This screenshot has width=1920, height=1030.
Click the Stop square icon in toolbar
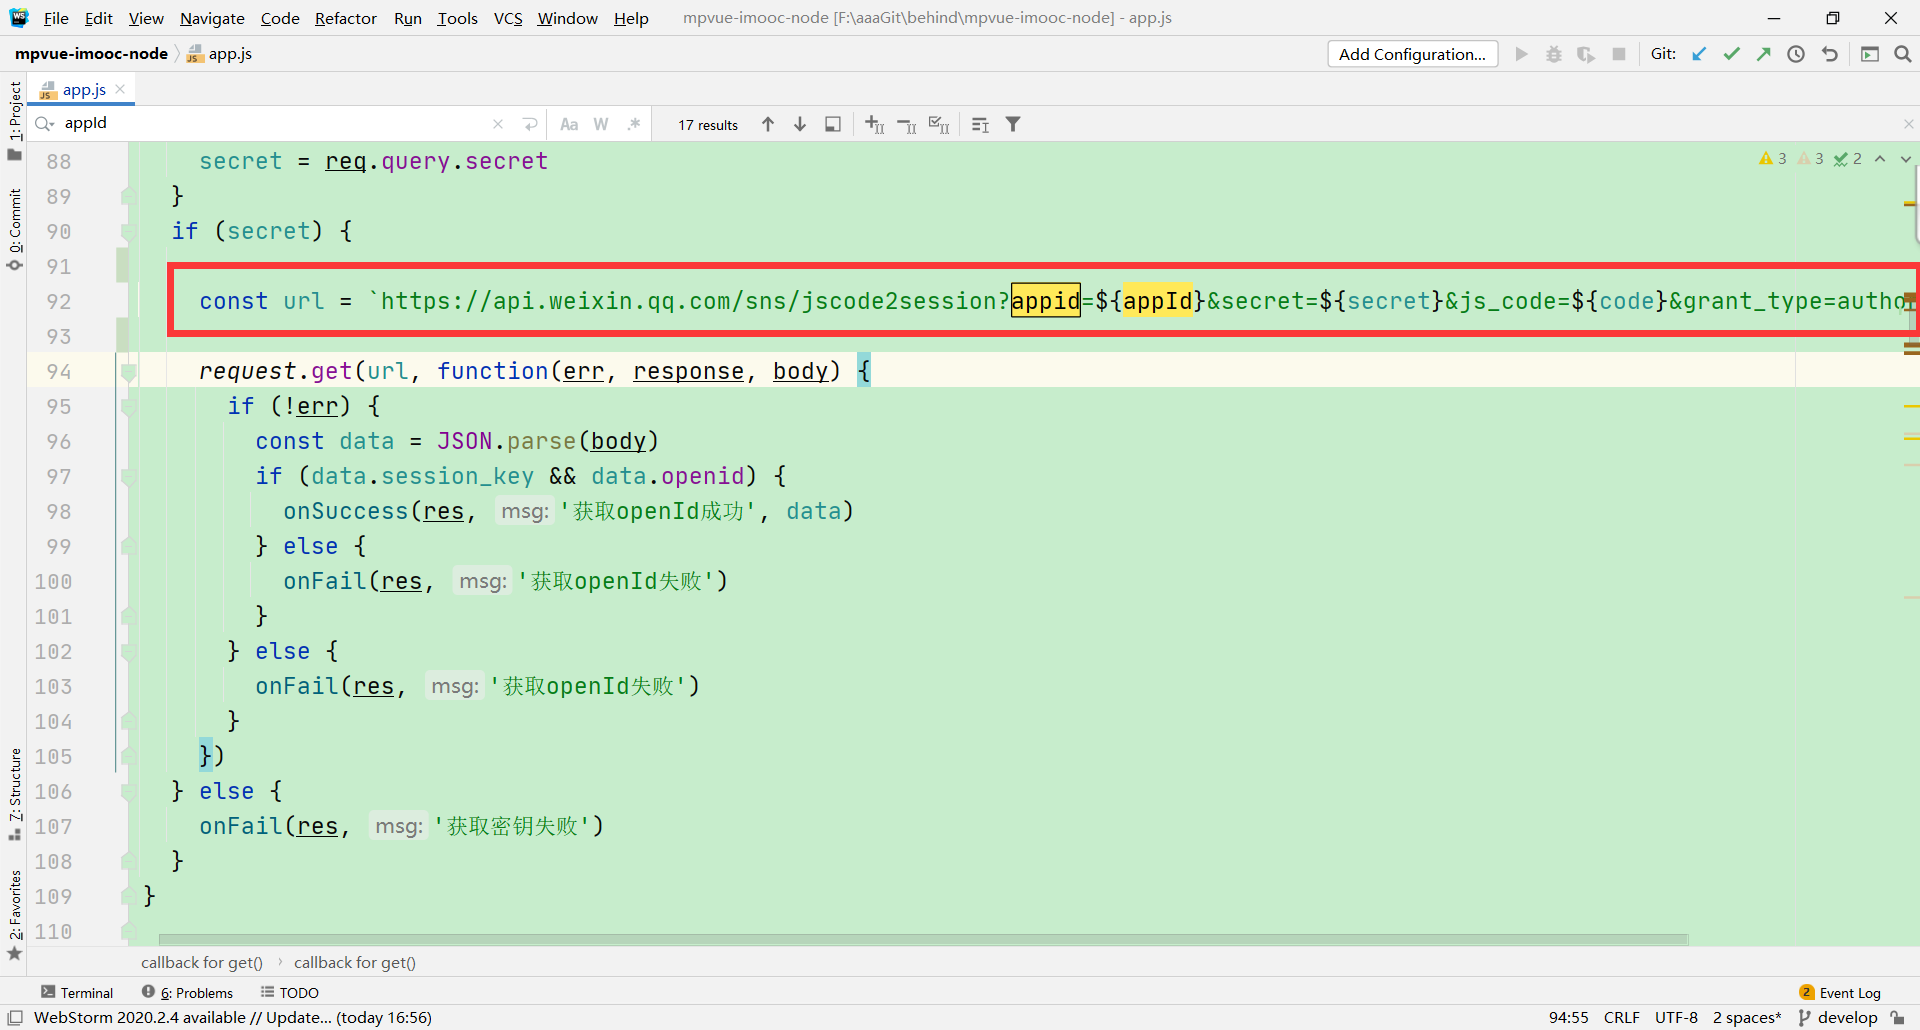click(x=1619, y=54)
